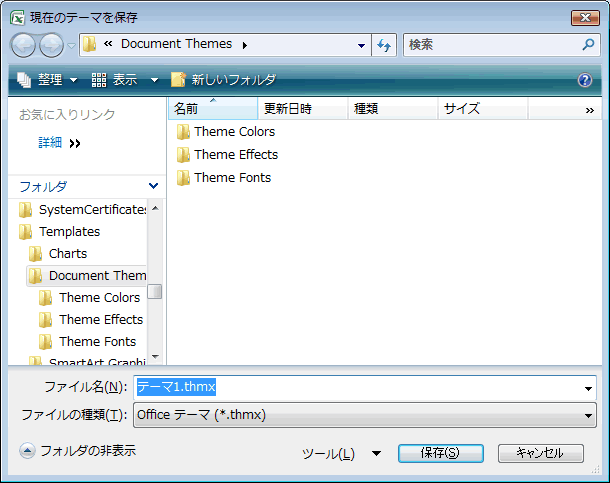Select Theme Effects in folder tree
This screenshot has width=610, height=483.
click(x=91, y=320)
